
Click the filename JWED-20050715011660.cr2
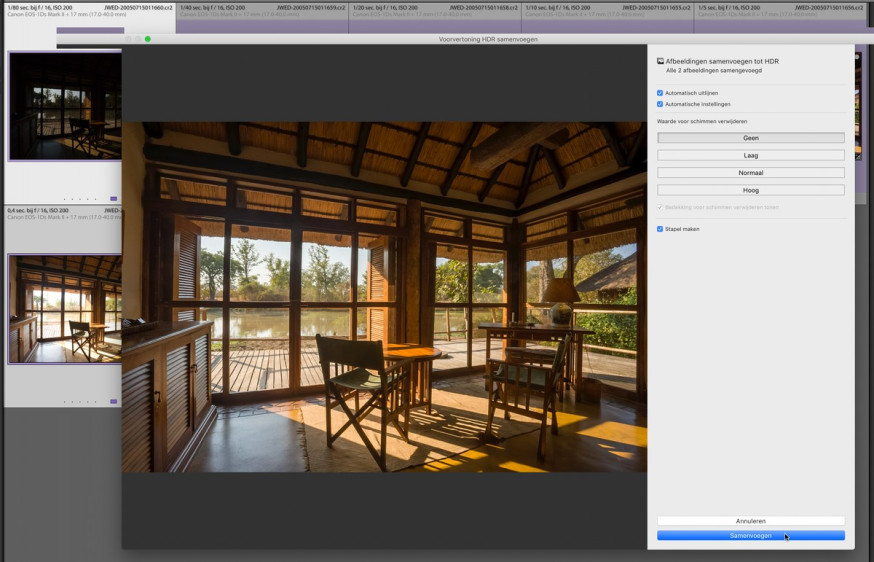(x=138, y=8)
